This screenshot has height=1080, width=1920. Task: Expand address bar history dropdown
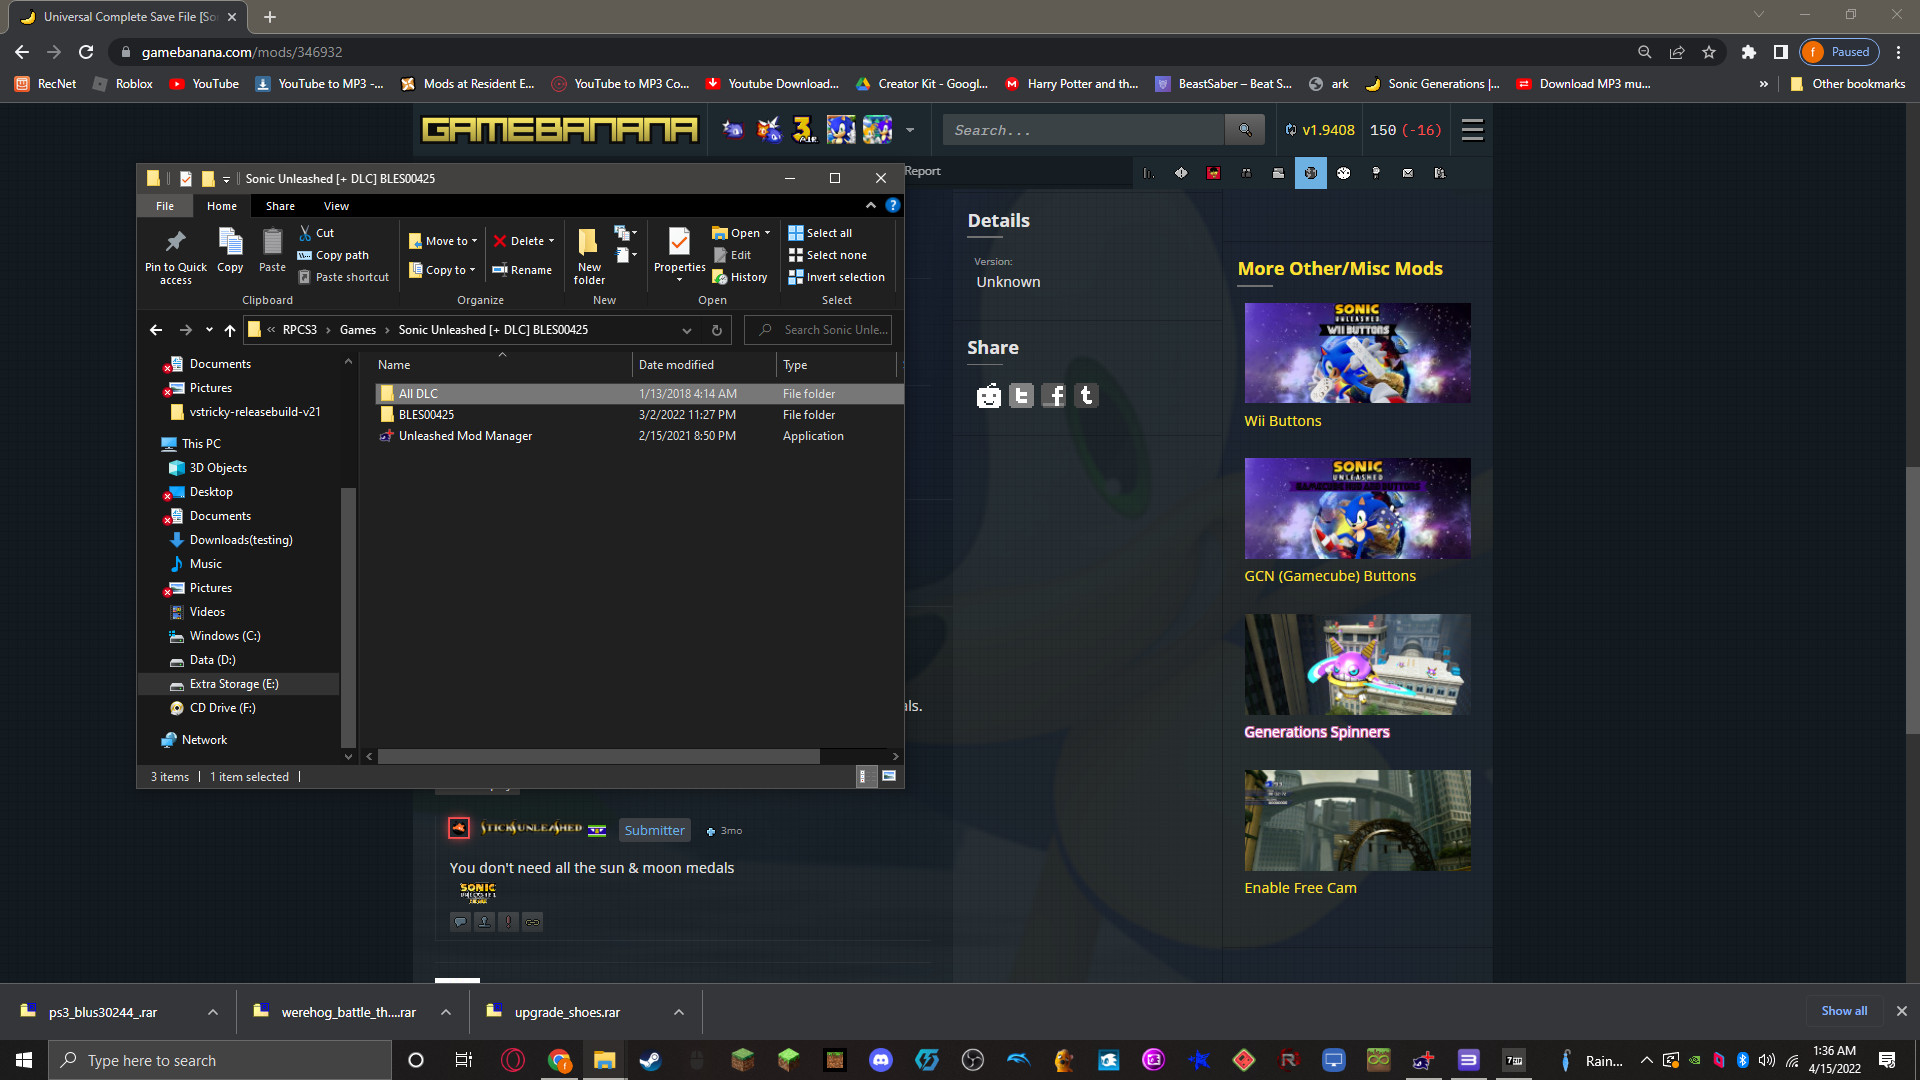687,330
